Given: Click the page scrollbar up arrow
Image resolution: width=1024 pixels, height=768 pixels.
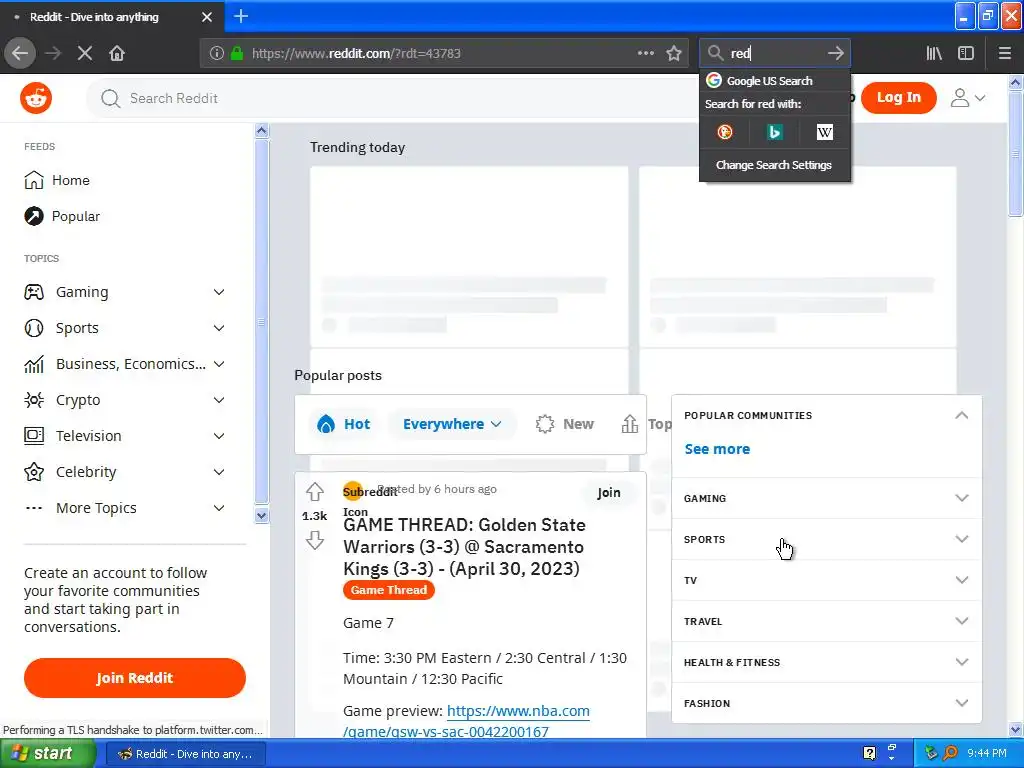Looking at the screenshot, I should click(1015, 82).
